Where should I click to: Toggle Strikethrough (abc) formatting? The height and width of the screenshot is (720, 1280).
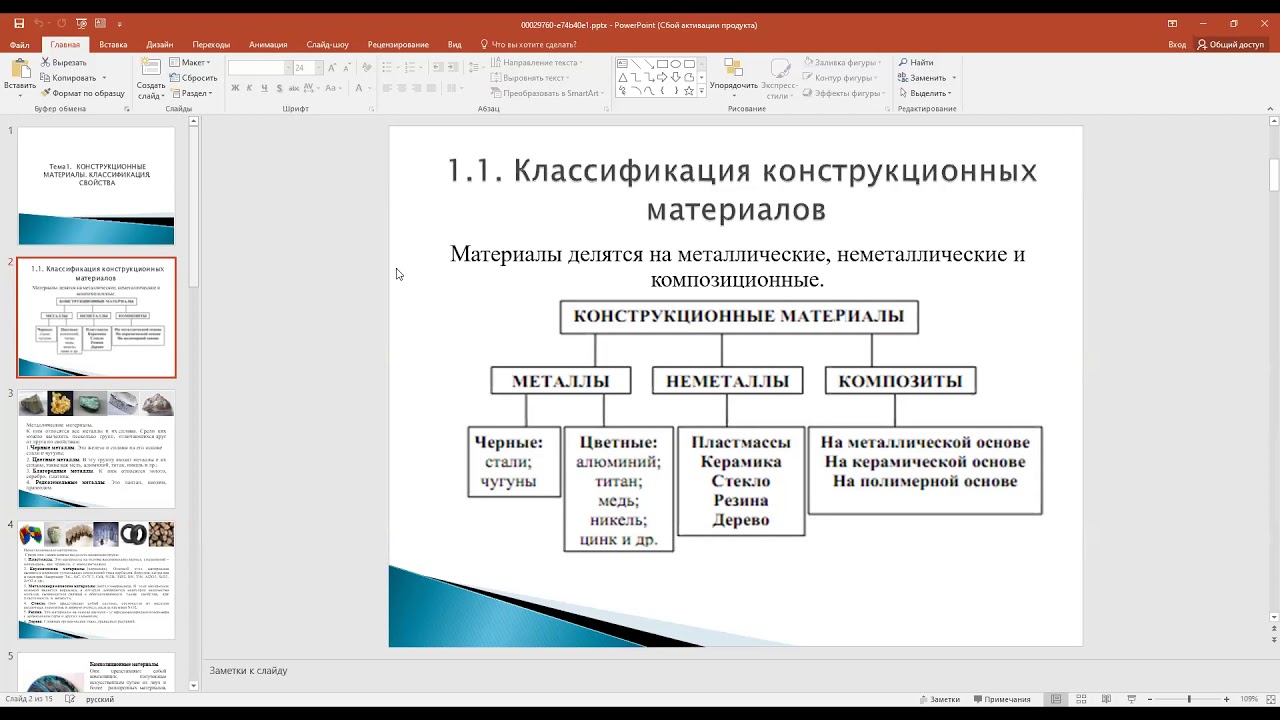[294, 88]
